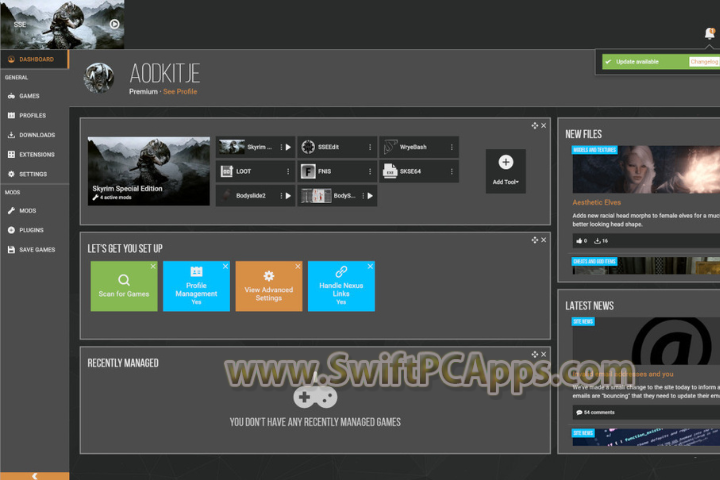This screenshot has width=720, height=480.
Task: Click the Mods wrench icon in the sidebar
Action: (x=11, y=210)
